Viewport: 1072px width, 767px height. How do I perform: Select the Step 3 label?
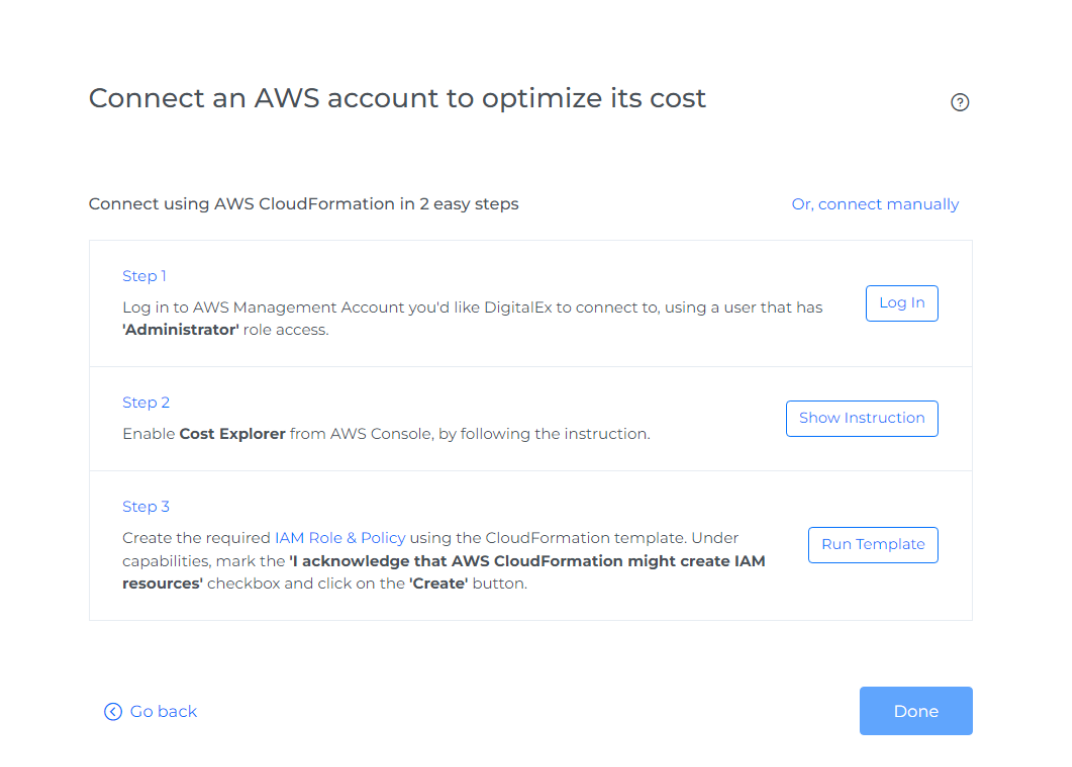(x=146, y=506)
